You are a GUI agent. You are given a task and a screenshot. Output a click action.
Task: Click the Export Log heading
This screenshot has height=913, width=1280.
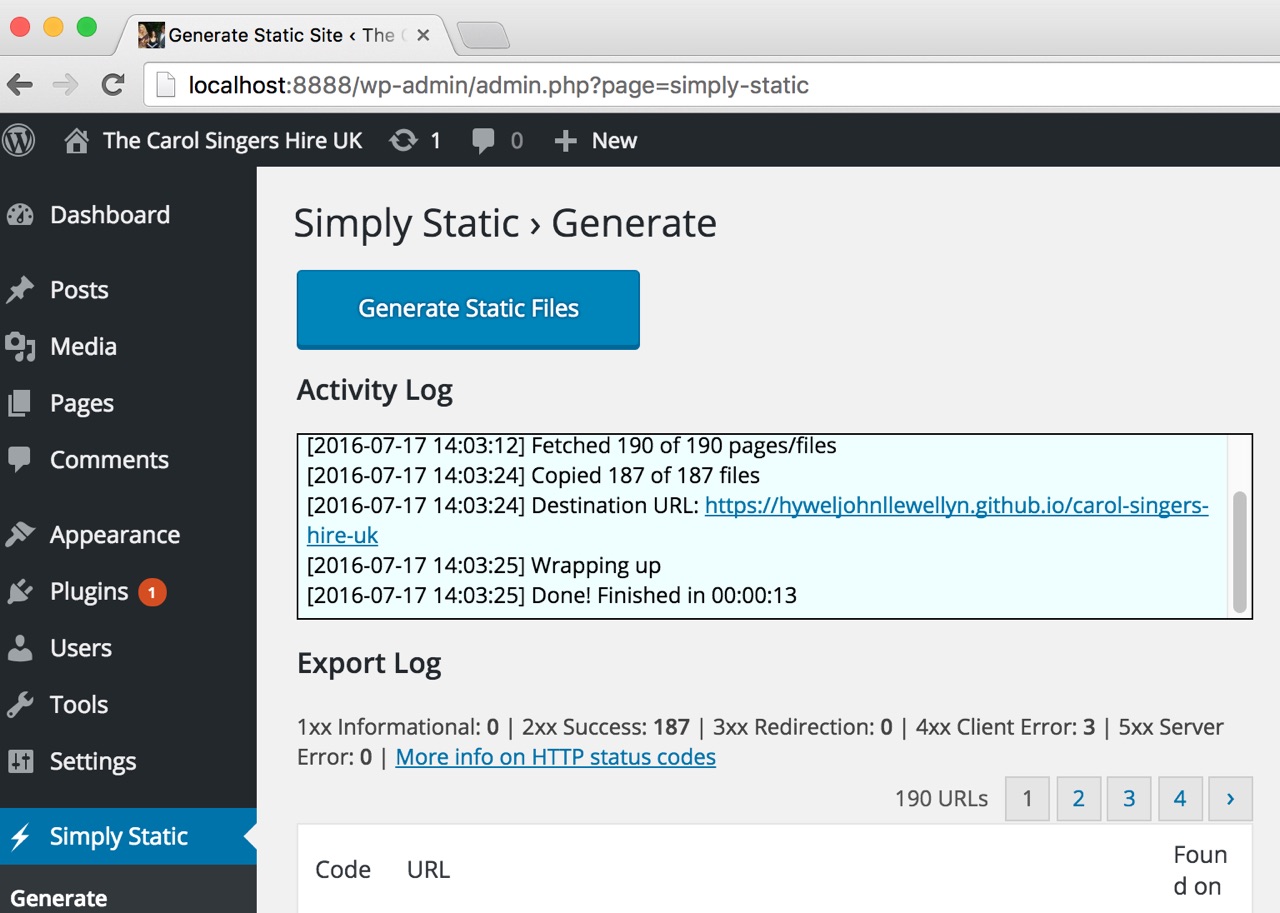point(369,664)
